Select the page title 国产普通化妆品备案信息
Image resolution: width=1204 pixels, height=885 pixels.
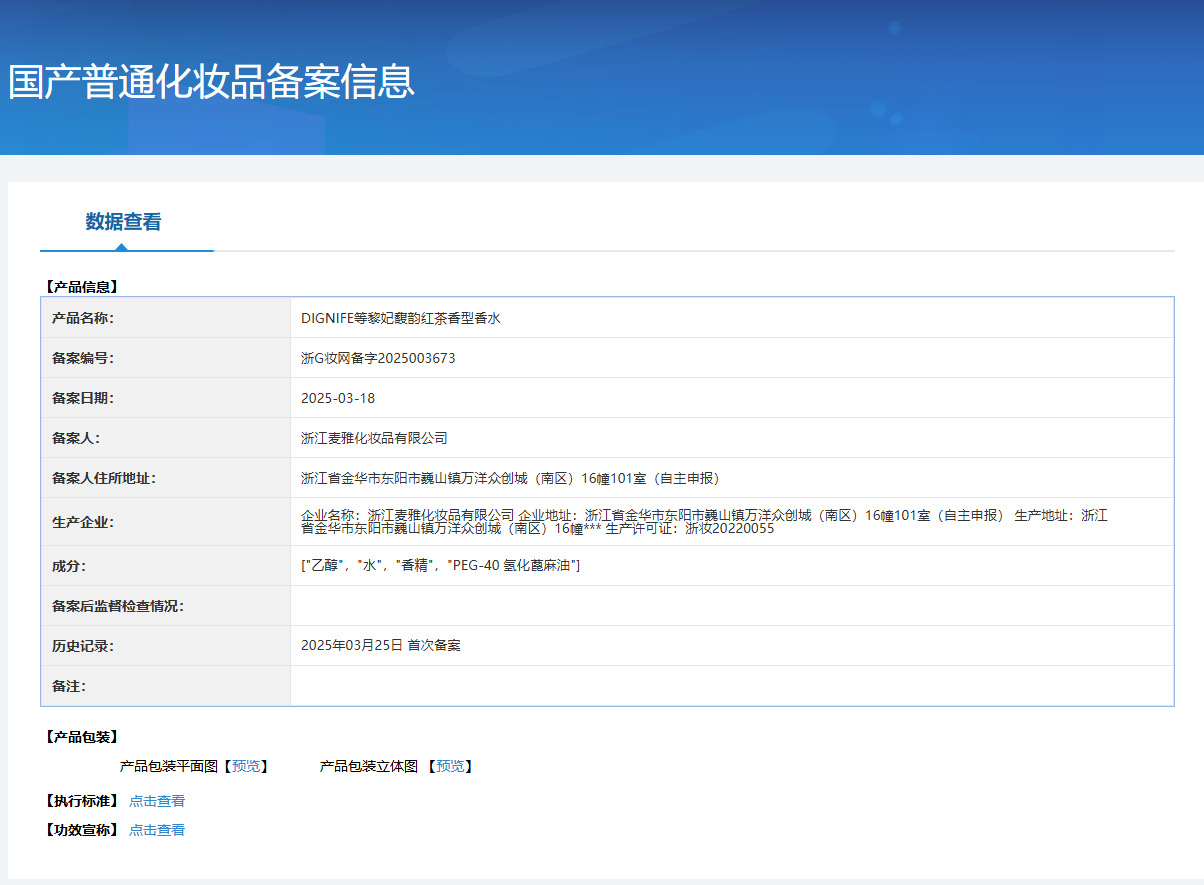[211, 81]
